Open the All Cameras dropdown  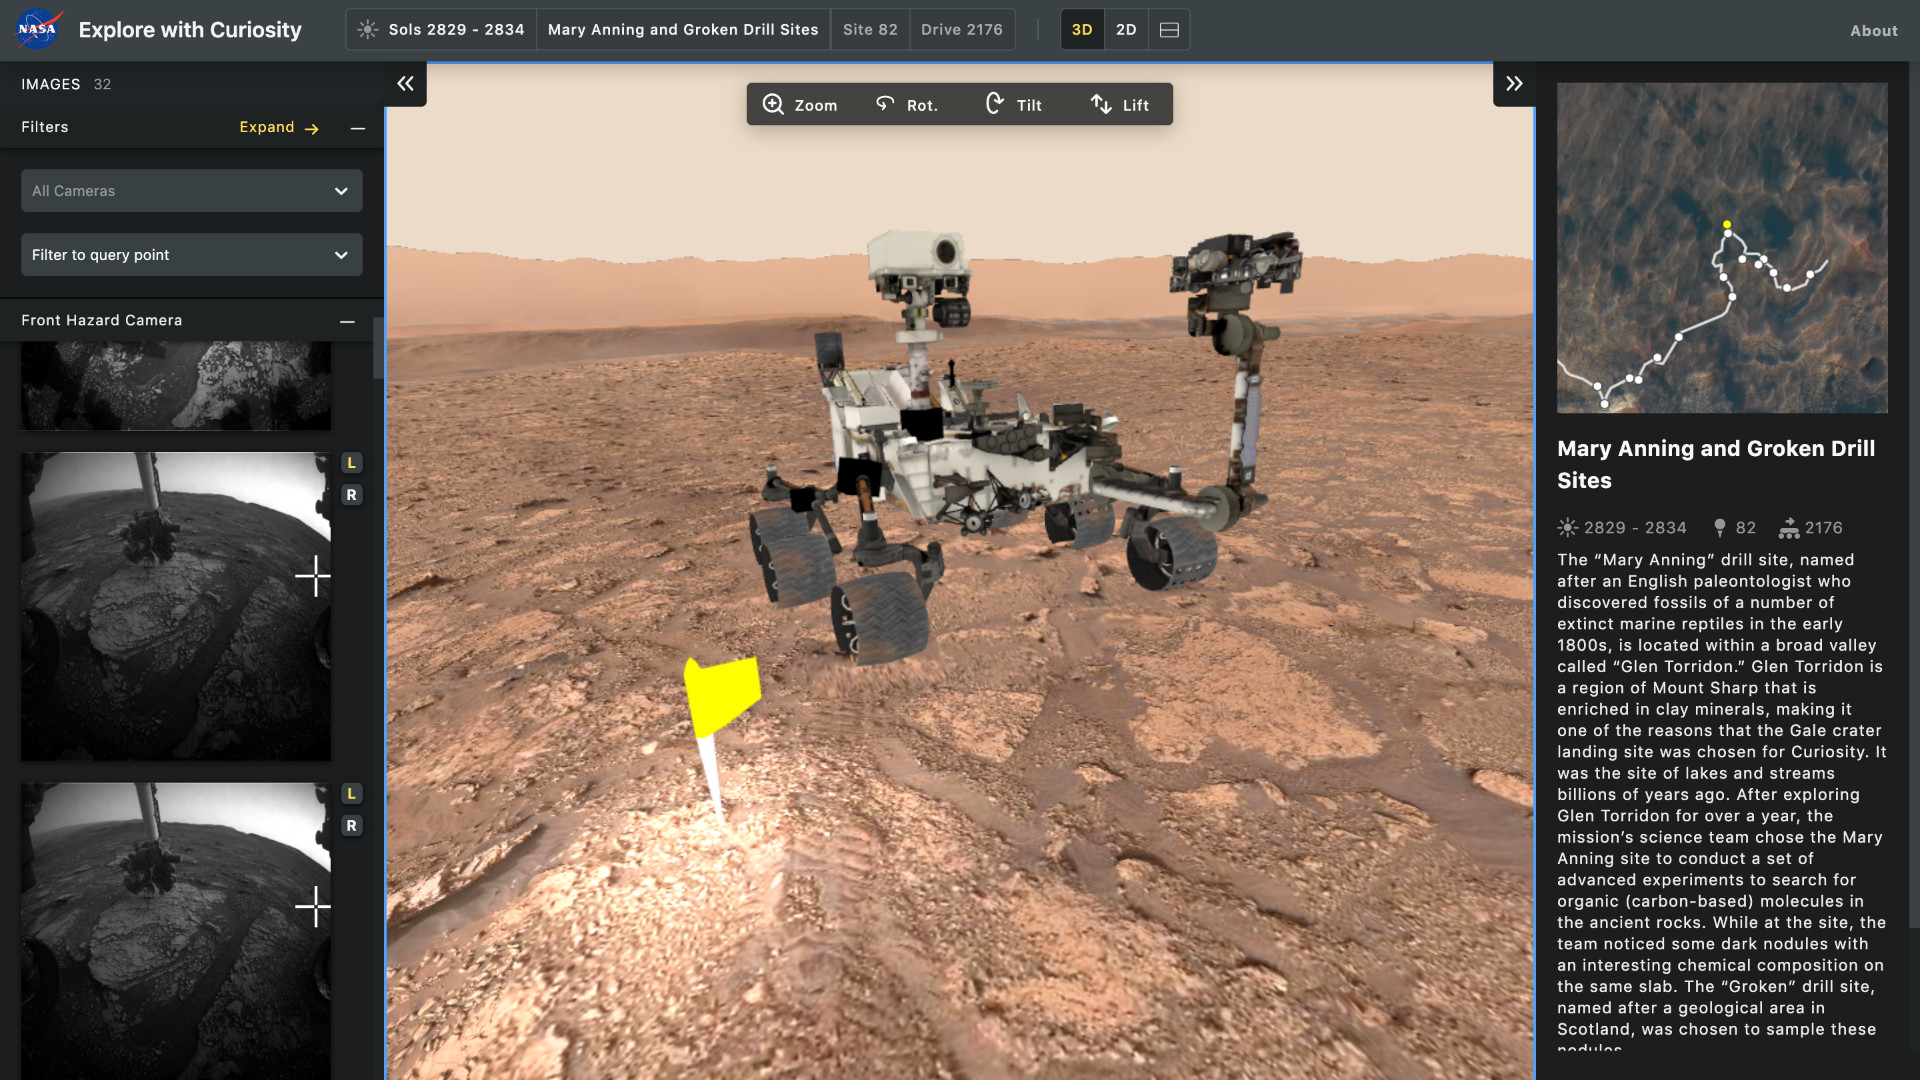click(x=192, y=191)
